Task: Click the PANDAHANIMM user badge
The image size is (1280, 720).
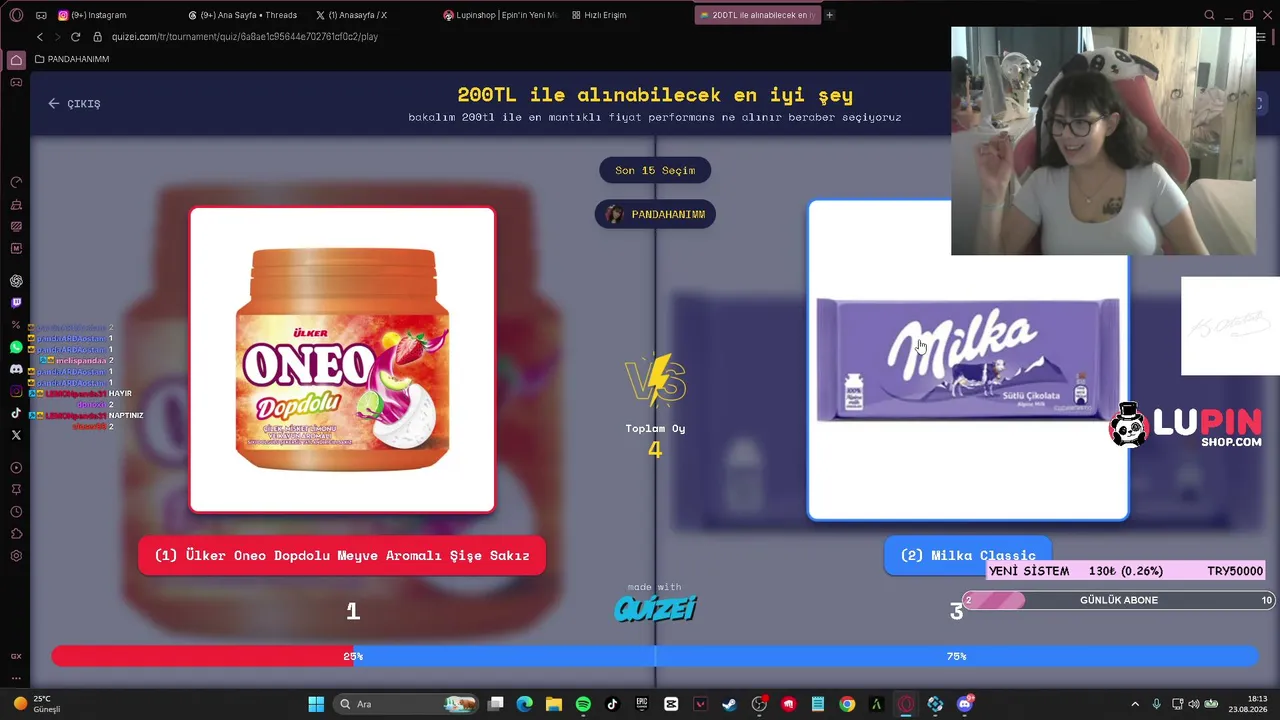Action: click(x=655, y=214)
